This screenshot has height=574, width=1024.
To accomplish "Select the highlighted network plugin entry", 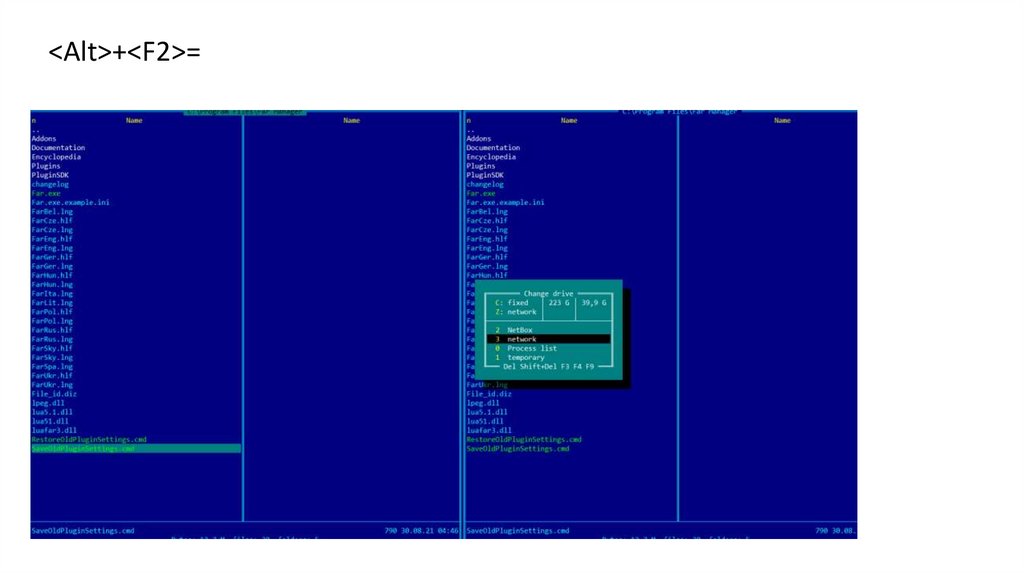I will tap(548, 340).
